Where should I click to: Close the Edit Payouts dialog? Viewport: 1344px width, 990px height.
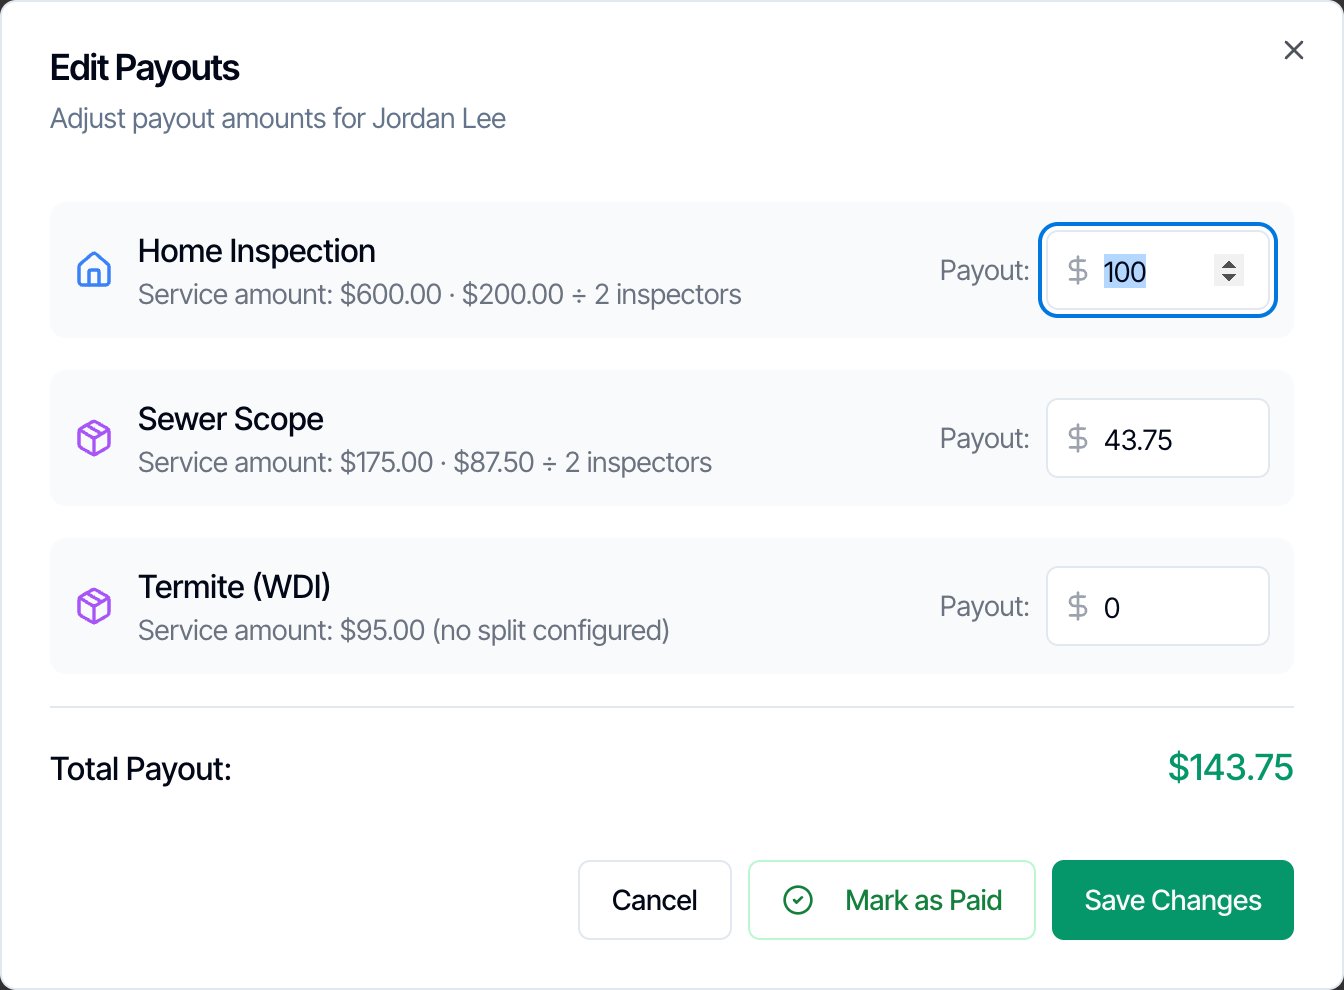(x=1293, y=50)
